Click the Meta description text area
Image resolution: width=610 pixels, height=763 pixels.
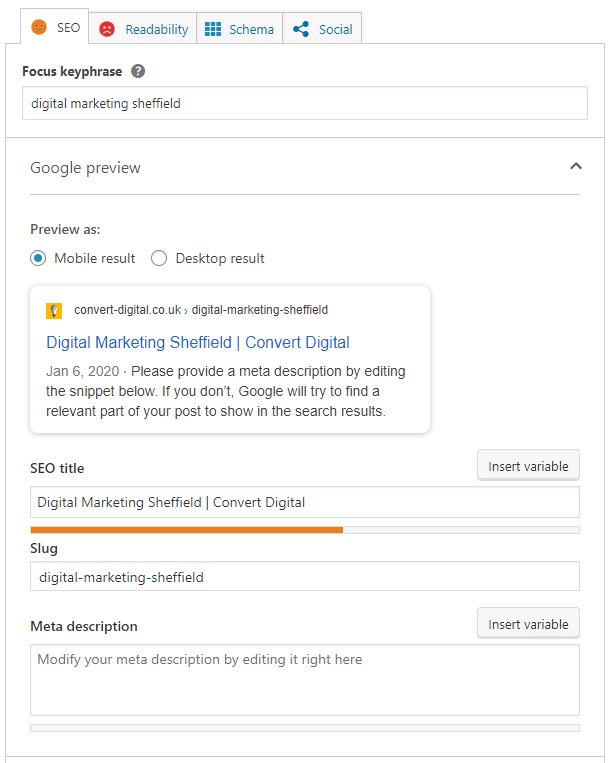click(x=304, y=680)
